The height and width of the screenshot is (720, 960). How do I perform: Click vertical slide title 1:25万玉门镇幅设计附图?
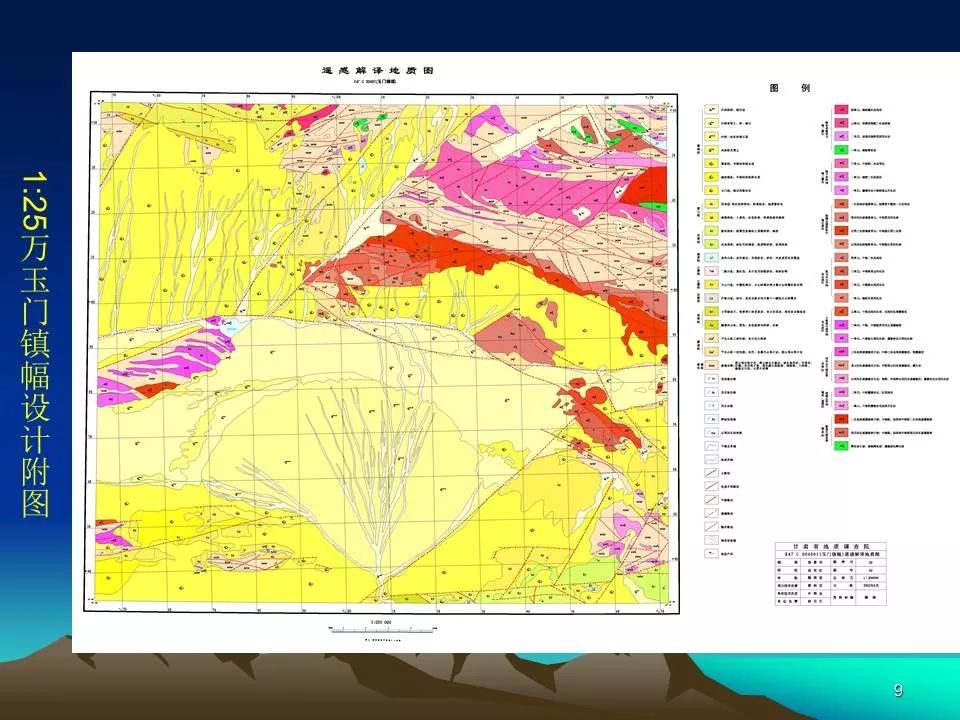click(x=35, y=344)
